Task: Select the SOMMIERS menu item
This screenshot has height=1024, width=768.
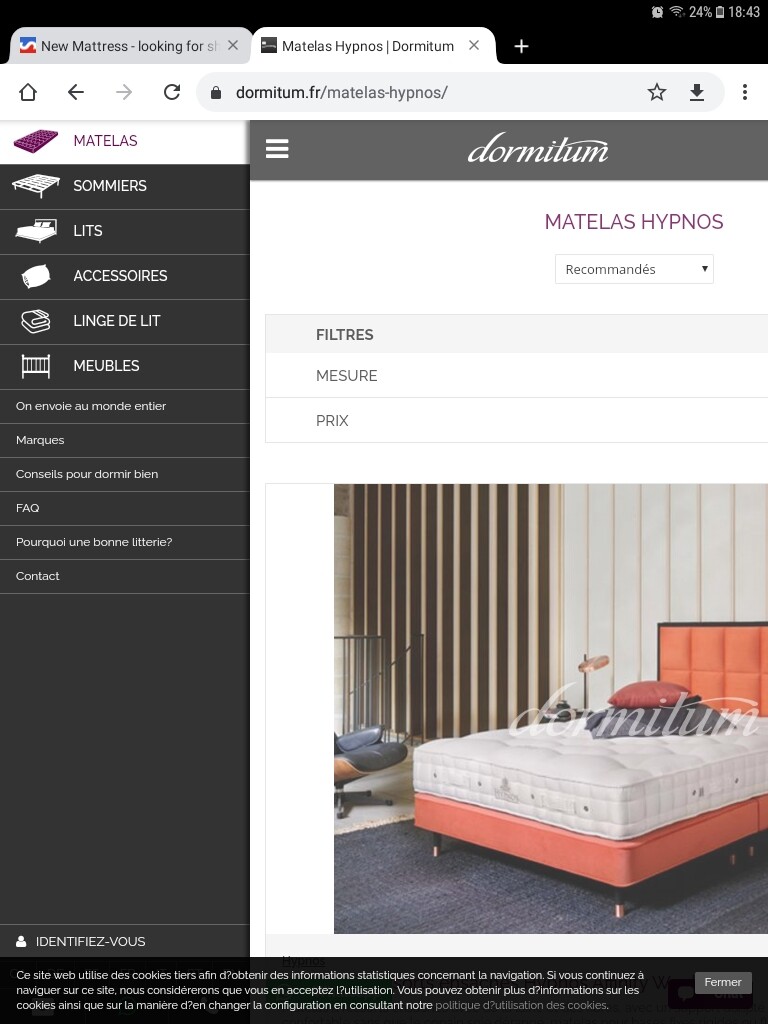Action: coord(125,186)
